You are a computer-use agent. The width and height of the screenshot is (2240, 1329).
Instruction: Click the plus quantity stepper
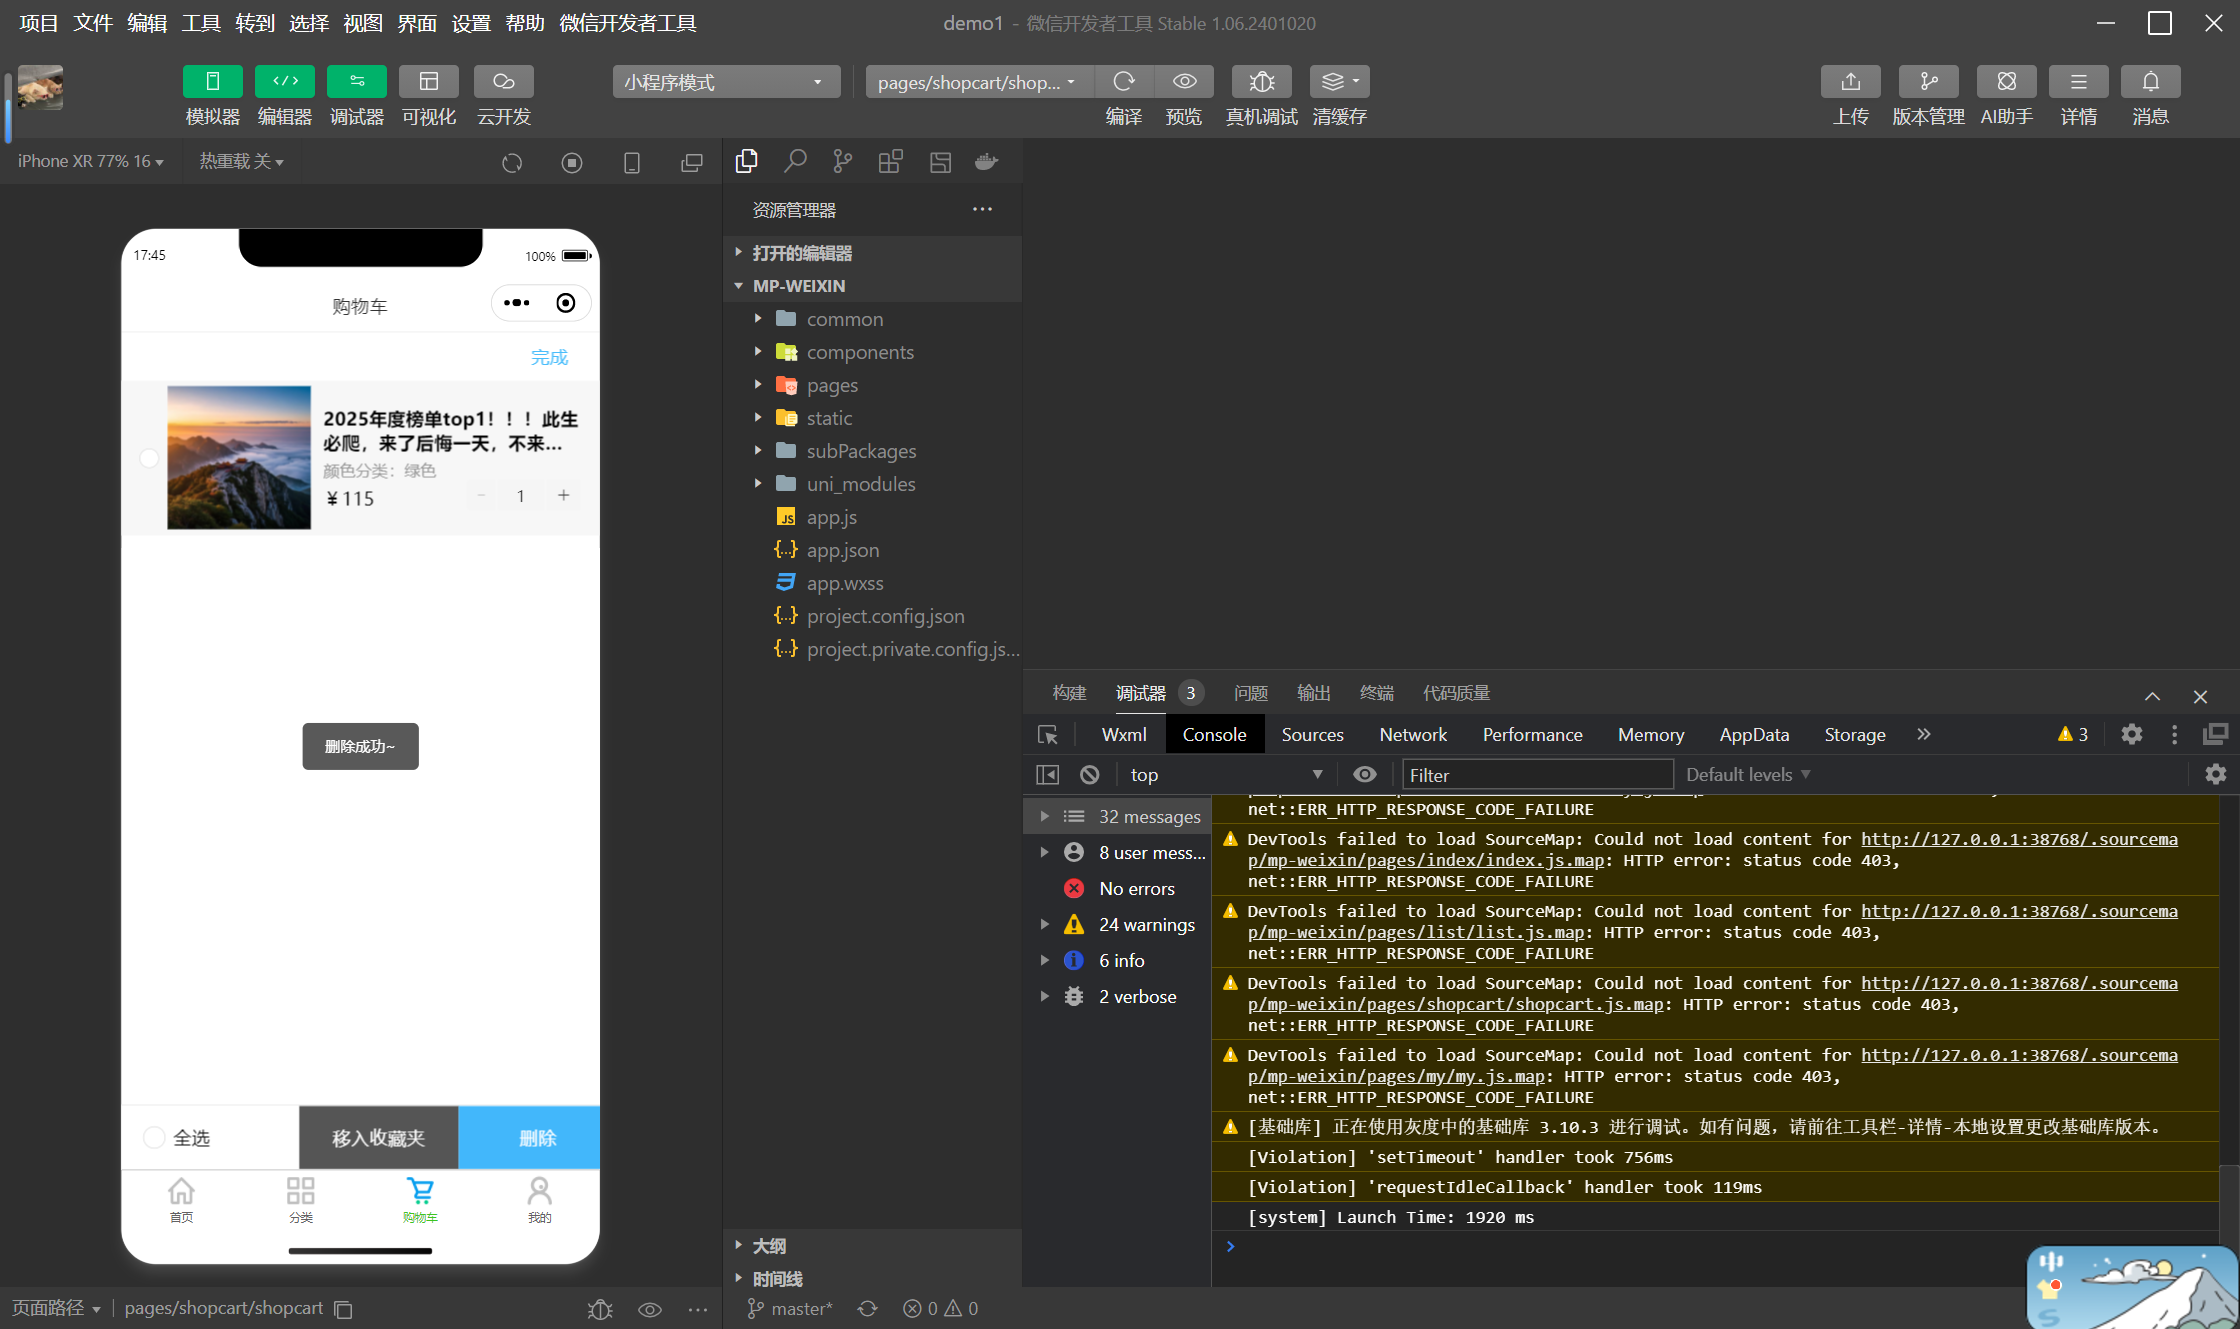point(563,495)
